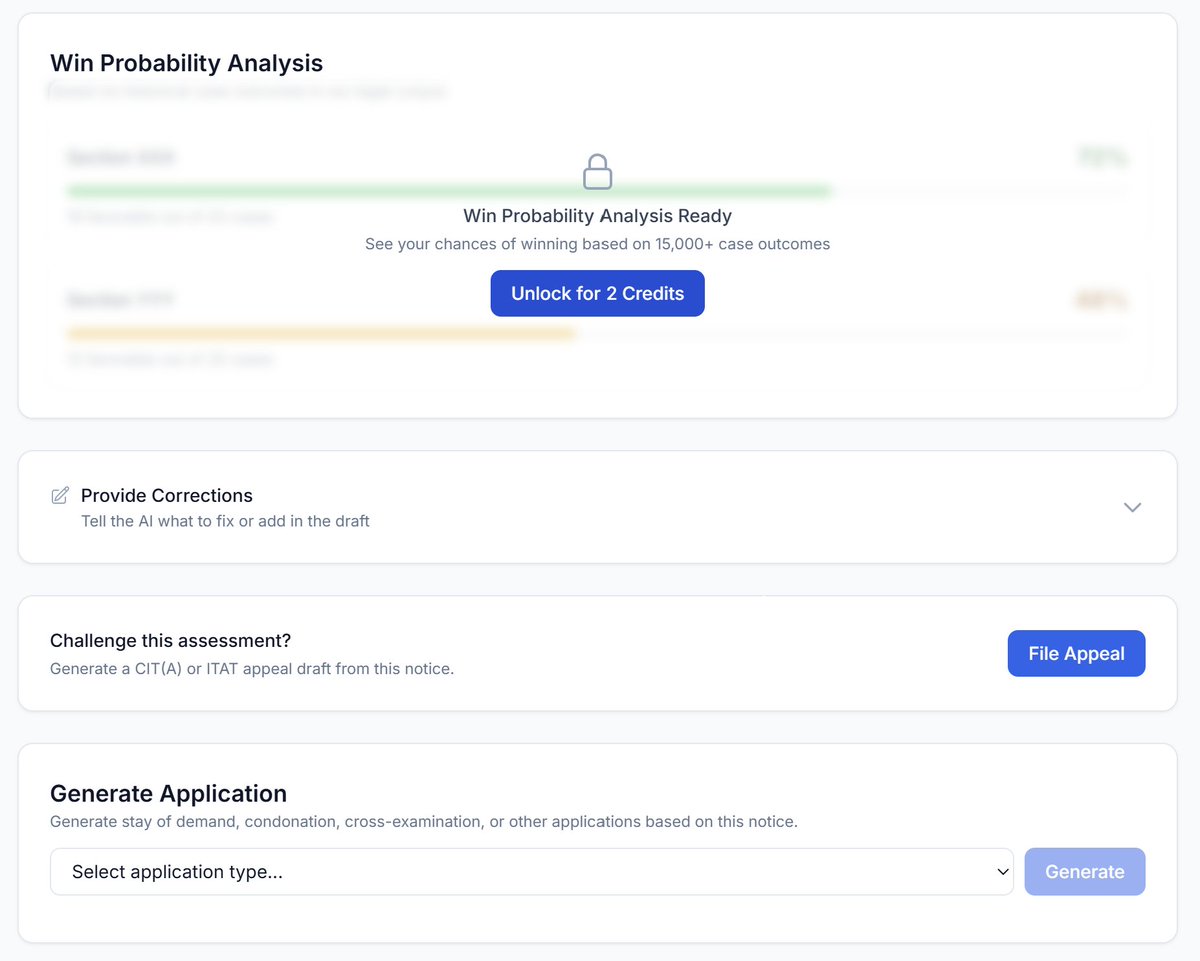The height and width of the screenshot is (961, 1200).
Task: Click the Win Probability Analysis Ready text
Action: [x=597, y=216]
